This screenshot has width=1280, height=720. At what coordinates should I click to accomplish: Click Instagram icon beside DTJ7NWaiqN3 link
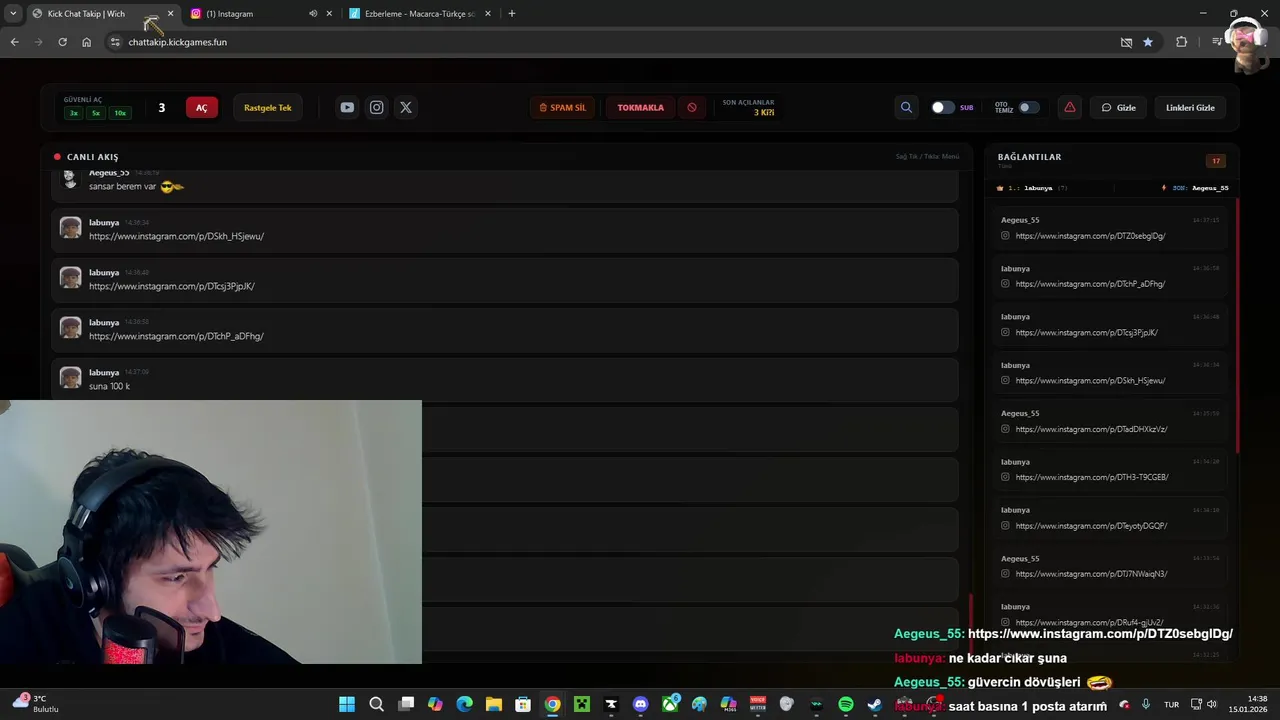click(1006, 574)
